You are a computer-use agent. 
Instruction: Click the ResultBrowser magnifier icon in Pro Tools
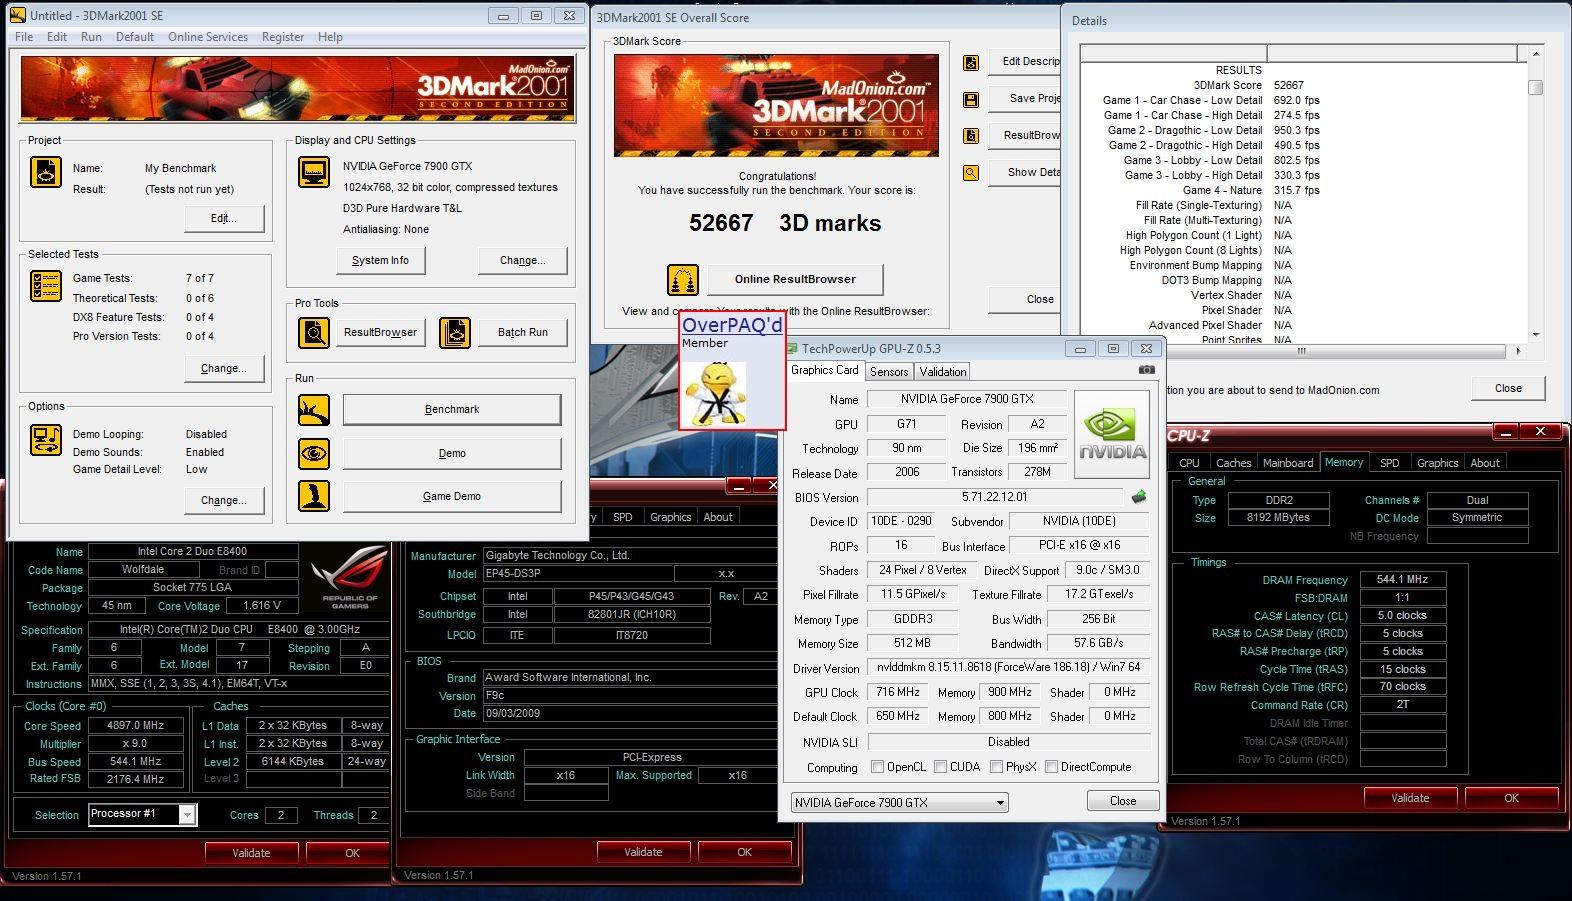(x=314, y=332)
